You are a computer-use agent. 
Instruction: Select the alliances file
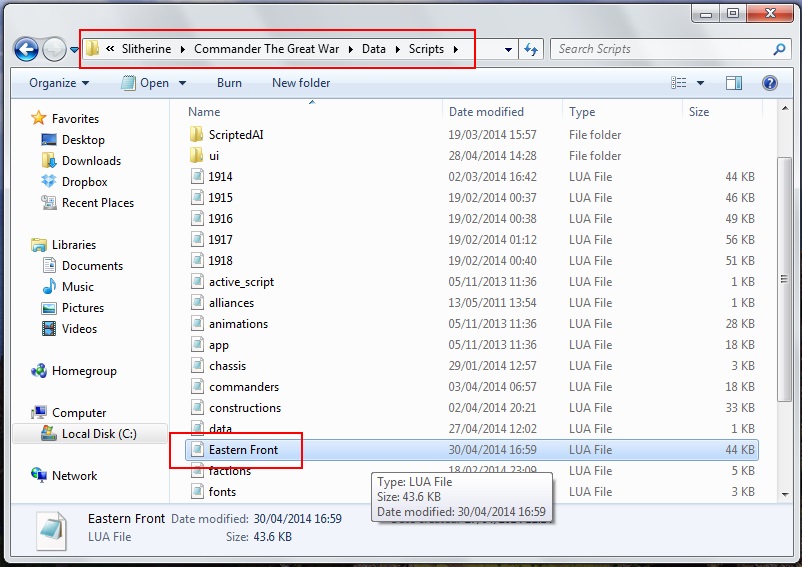click(231, 303)
